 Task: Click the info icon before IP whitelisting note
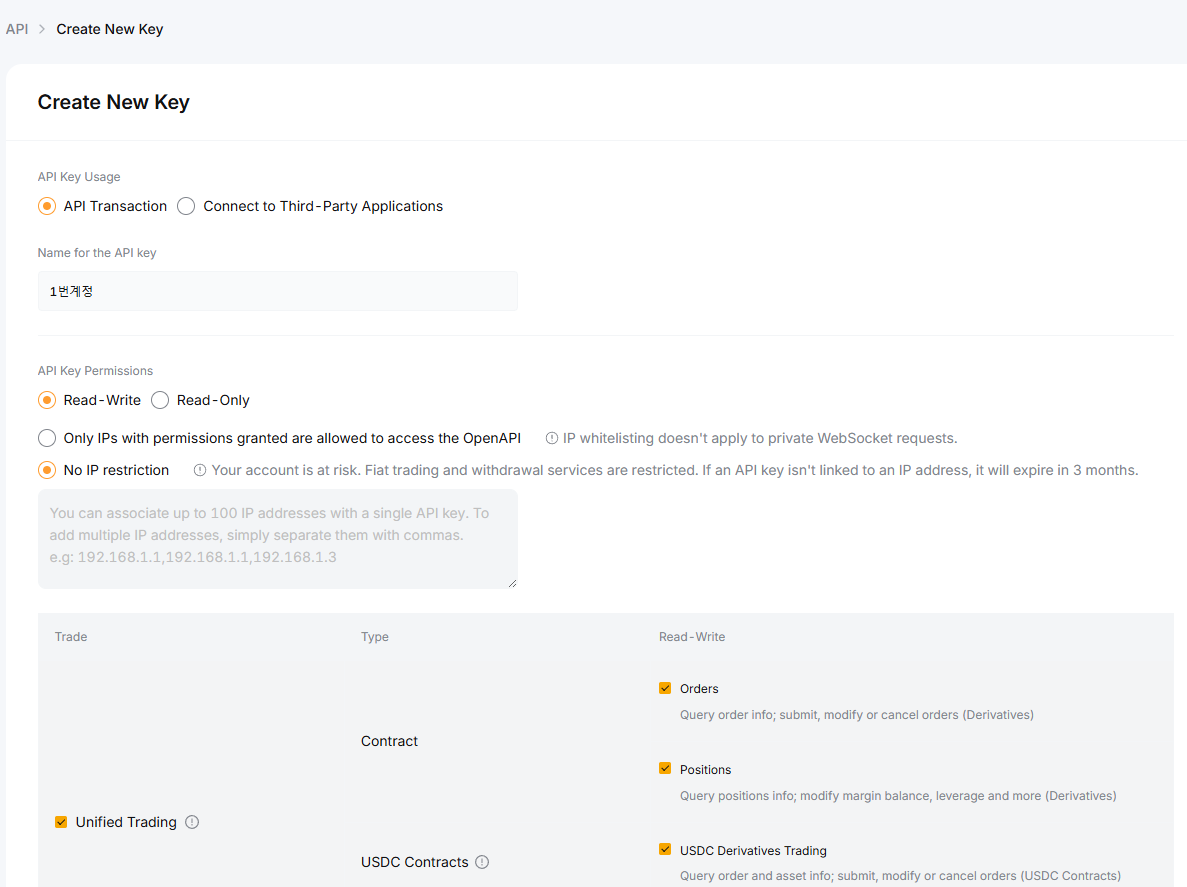pyautogui.click(x=552, y=438)
